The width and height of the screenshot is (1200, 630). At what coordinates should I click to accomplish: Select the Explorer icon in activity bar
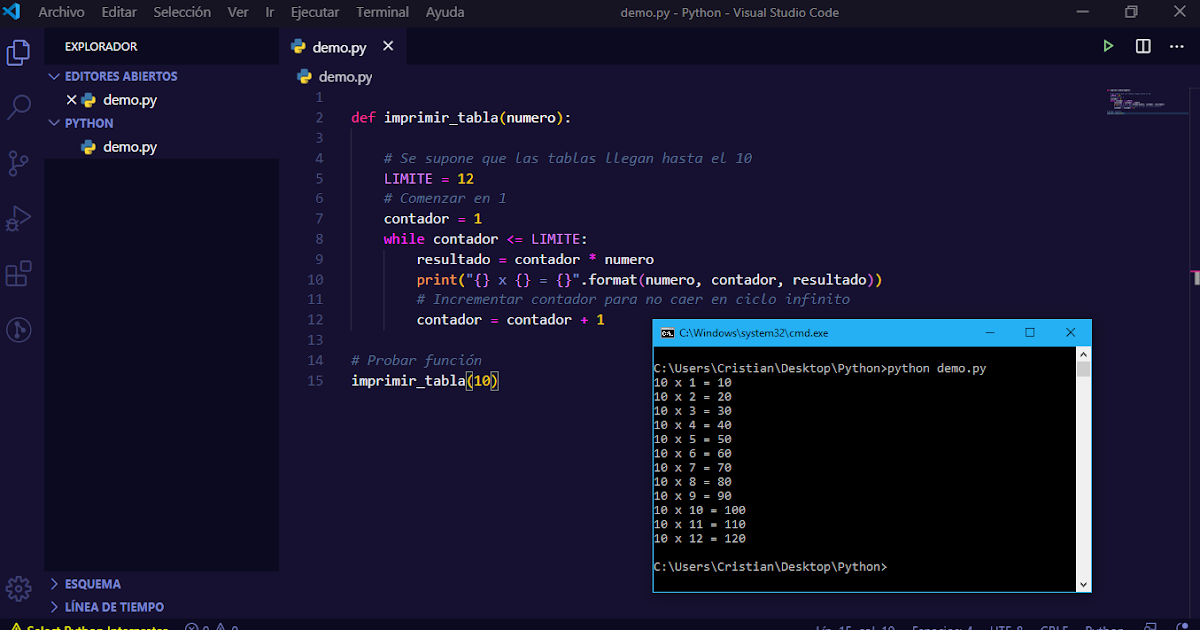pos(17,52)
